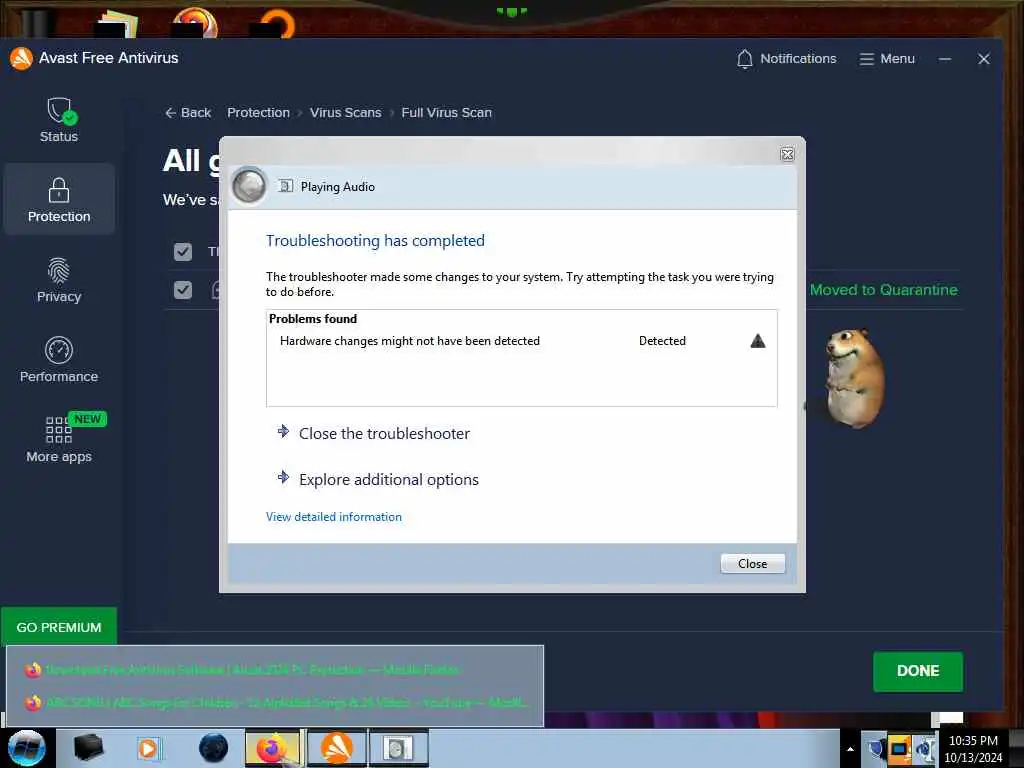Screen dimensions: 1024x768
Task: Open More apps grid in sidebar
Action: 59,440
